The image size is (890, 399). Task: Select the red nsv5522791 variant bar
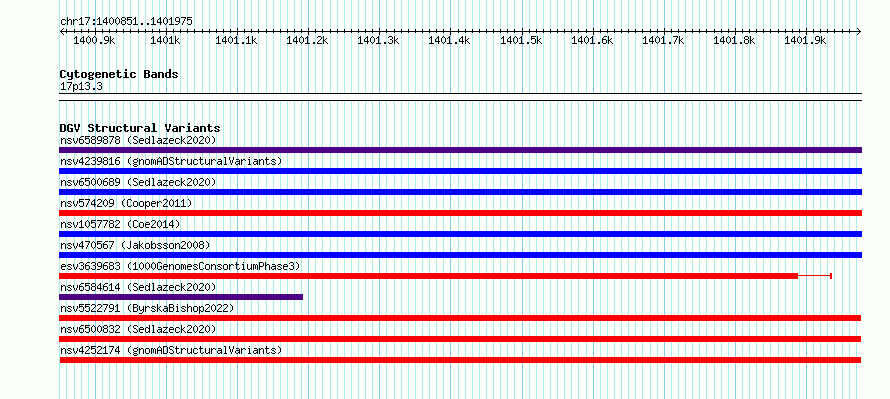tap(460, 318)
